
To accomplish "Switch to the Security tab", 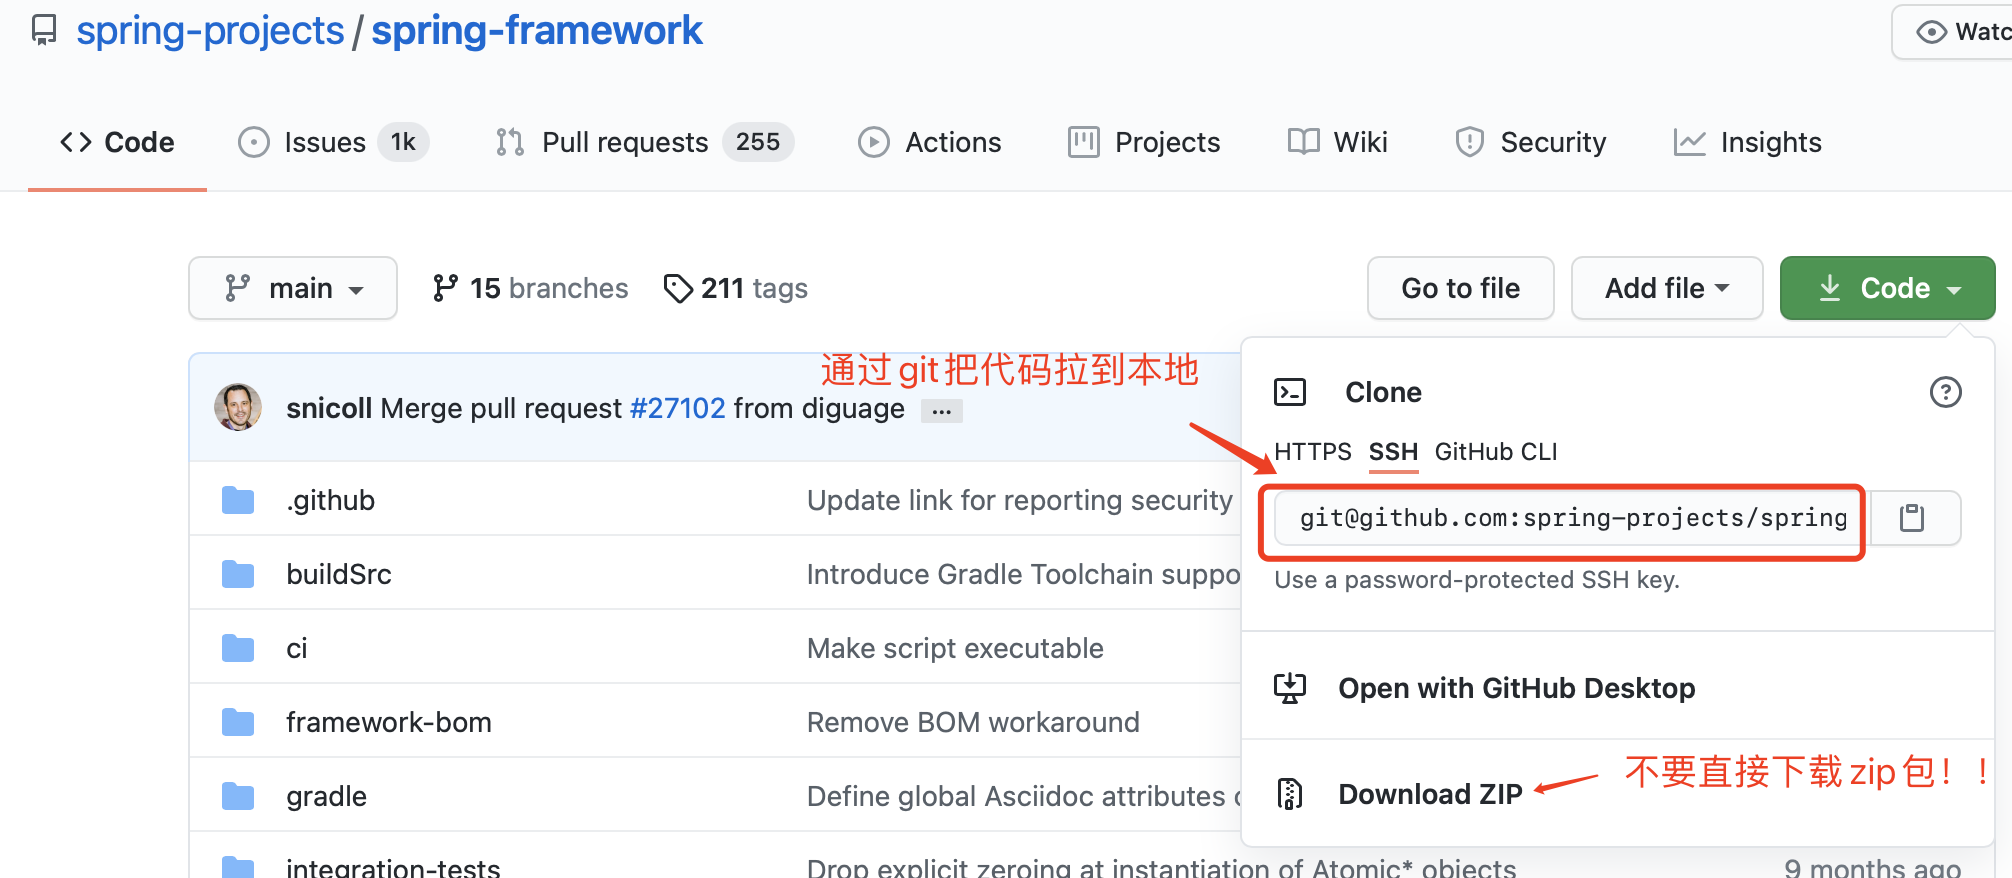I will (1530, 142).
